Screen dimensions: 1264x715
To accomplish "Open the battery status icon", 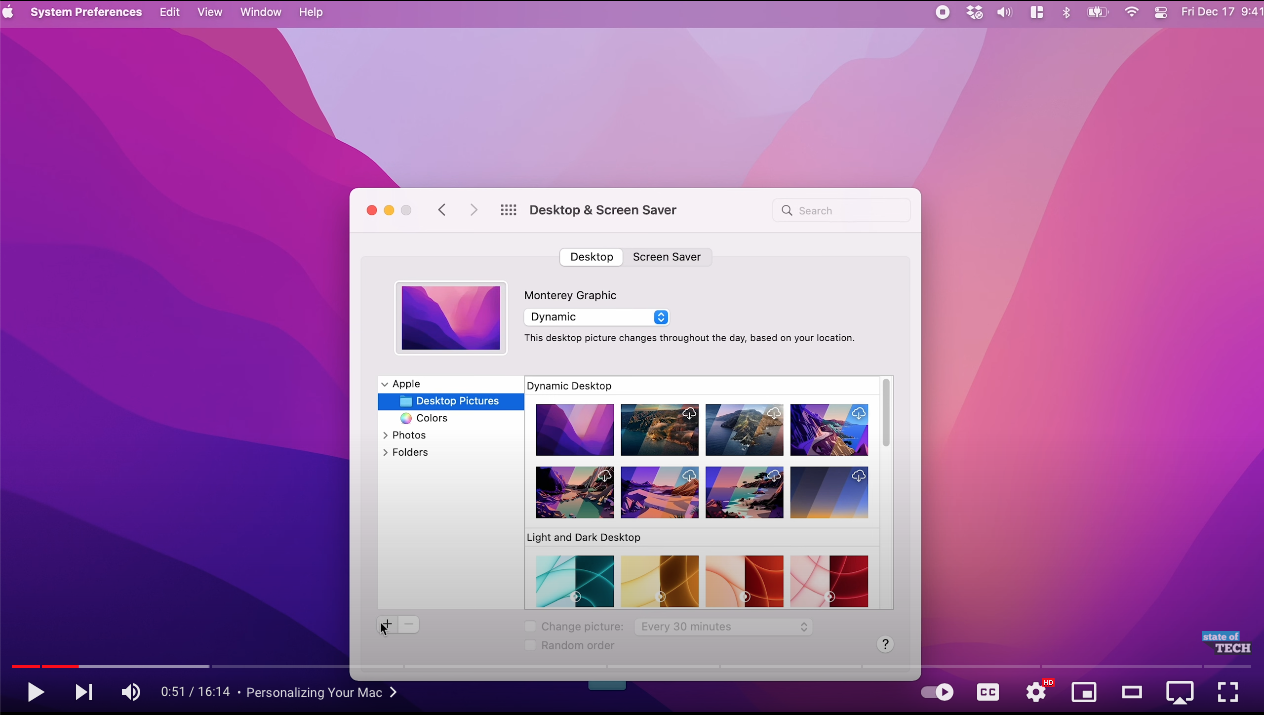I will click(1098, 12).
